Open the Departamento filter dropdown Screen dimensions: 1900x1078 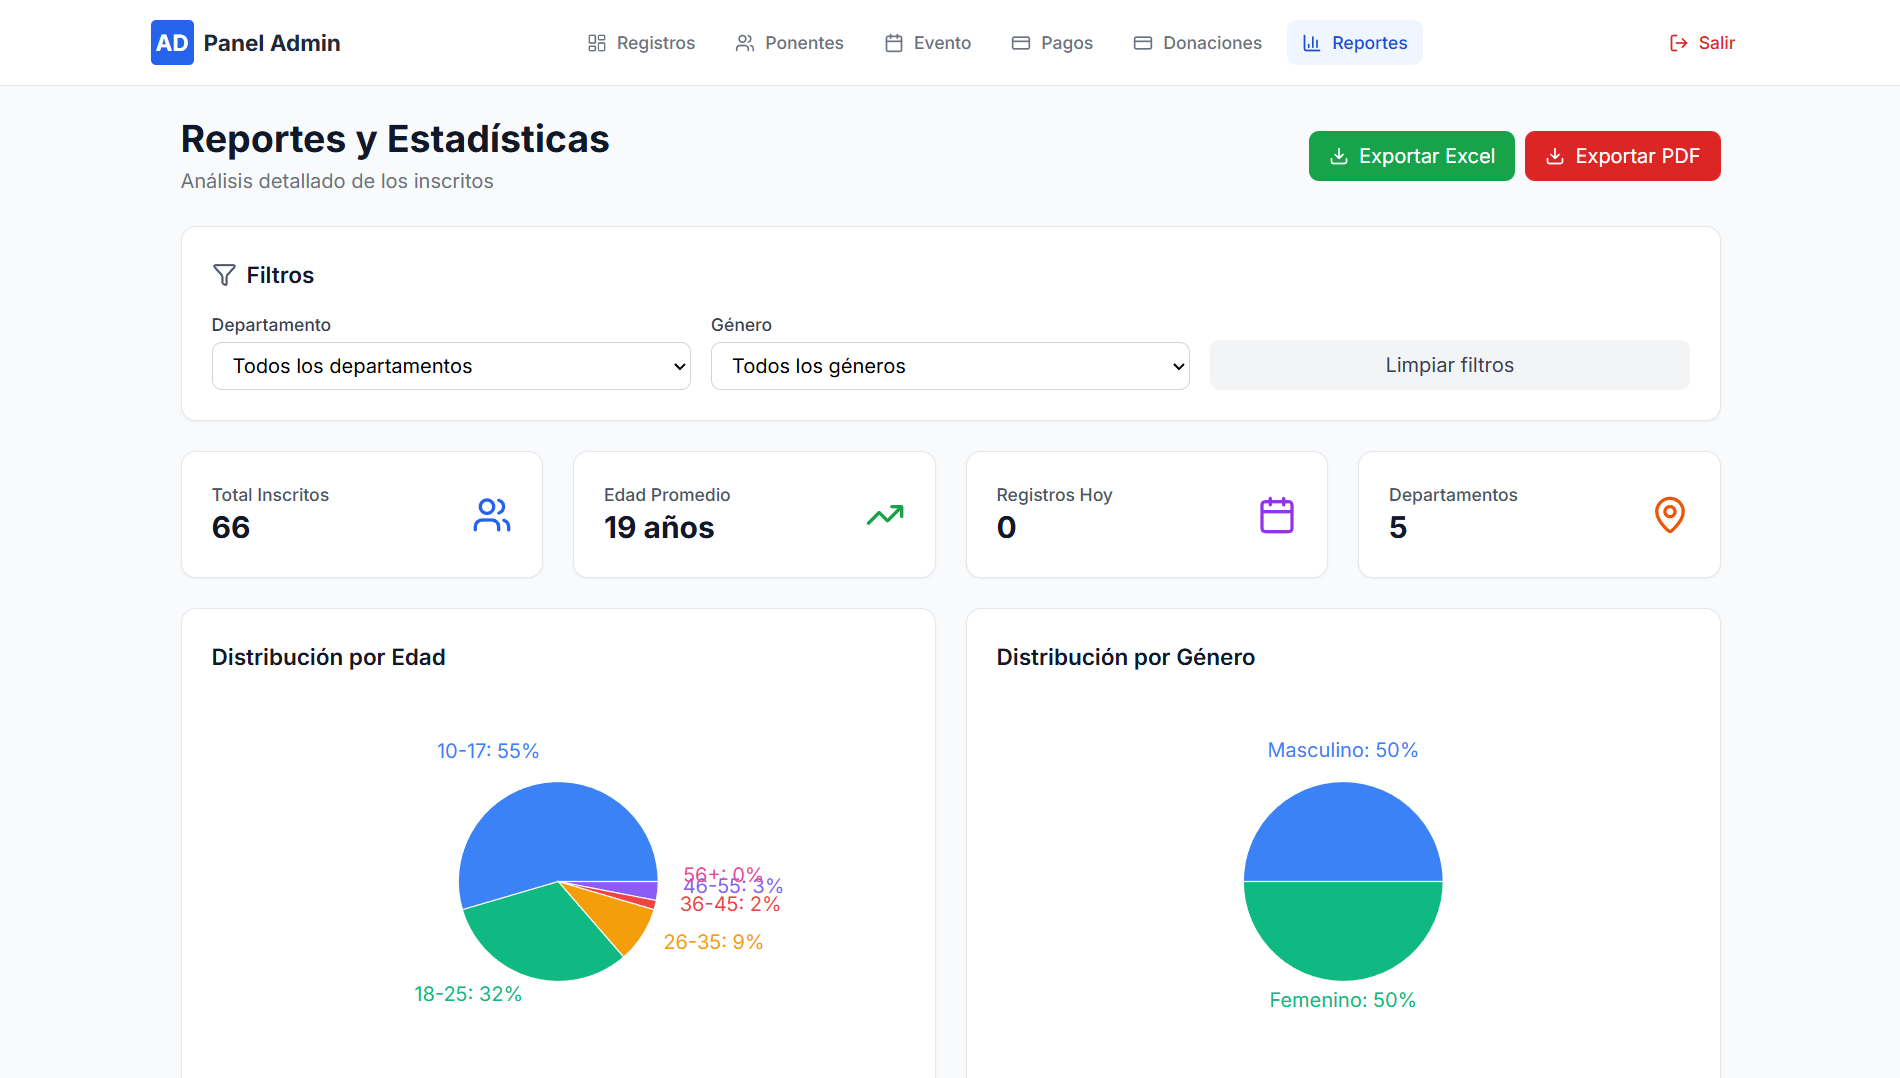451,366
